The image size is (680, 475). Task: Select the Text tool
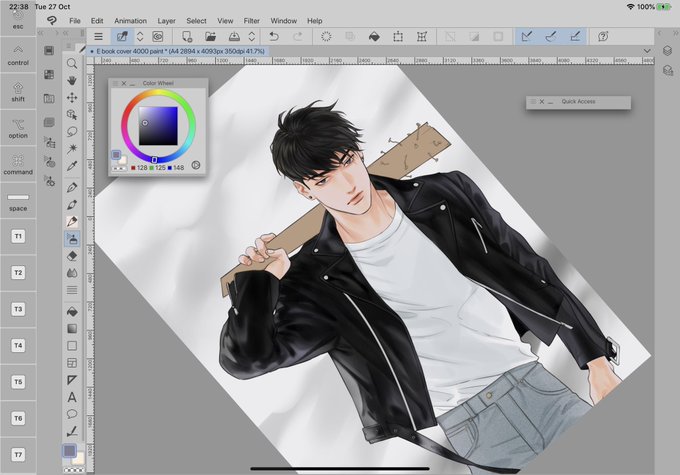[72, 397]
